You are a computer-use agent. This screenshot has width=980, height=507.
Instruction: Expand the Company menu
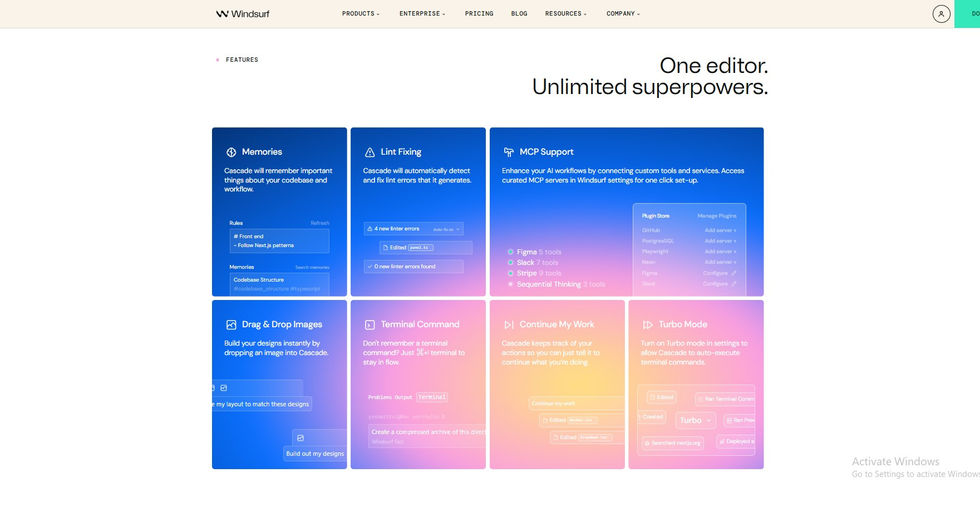[x=623, y=14]
